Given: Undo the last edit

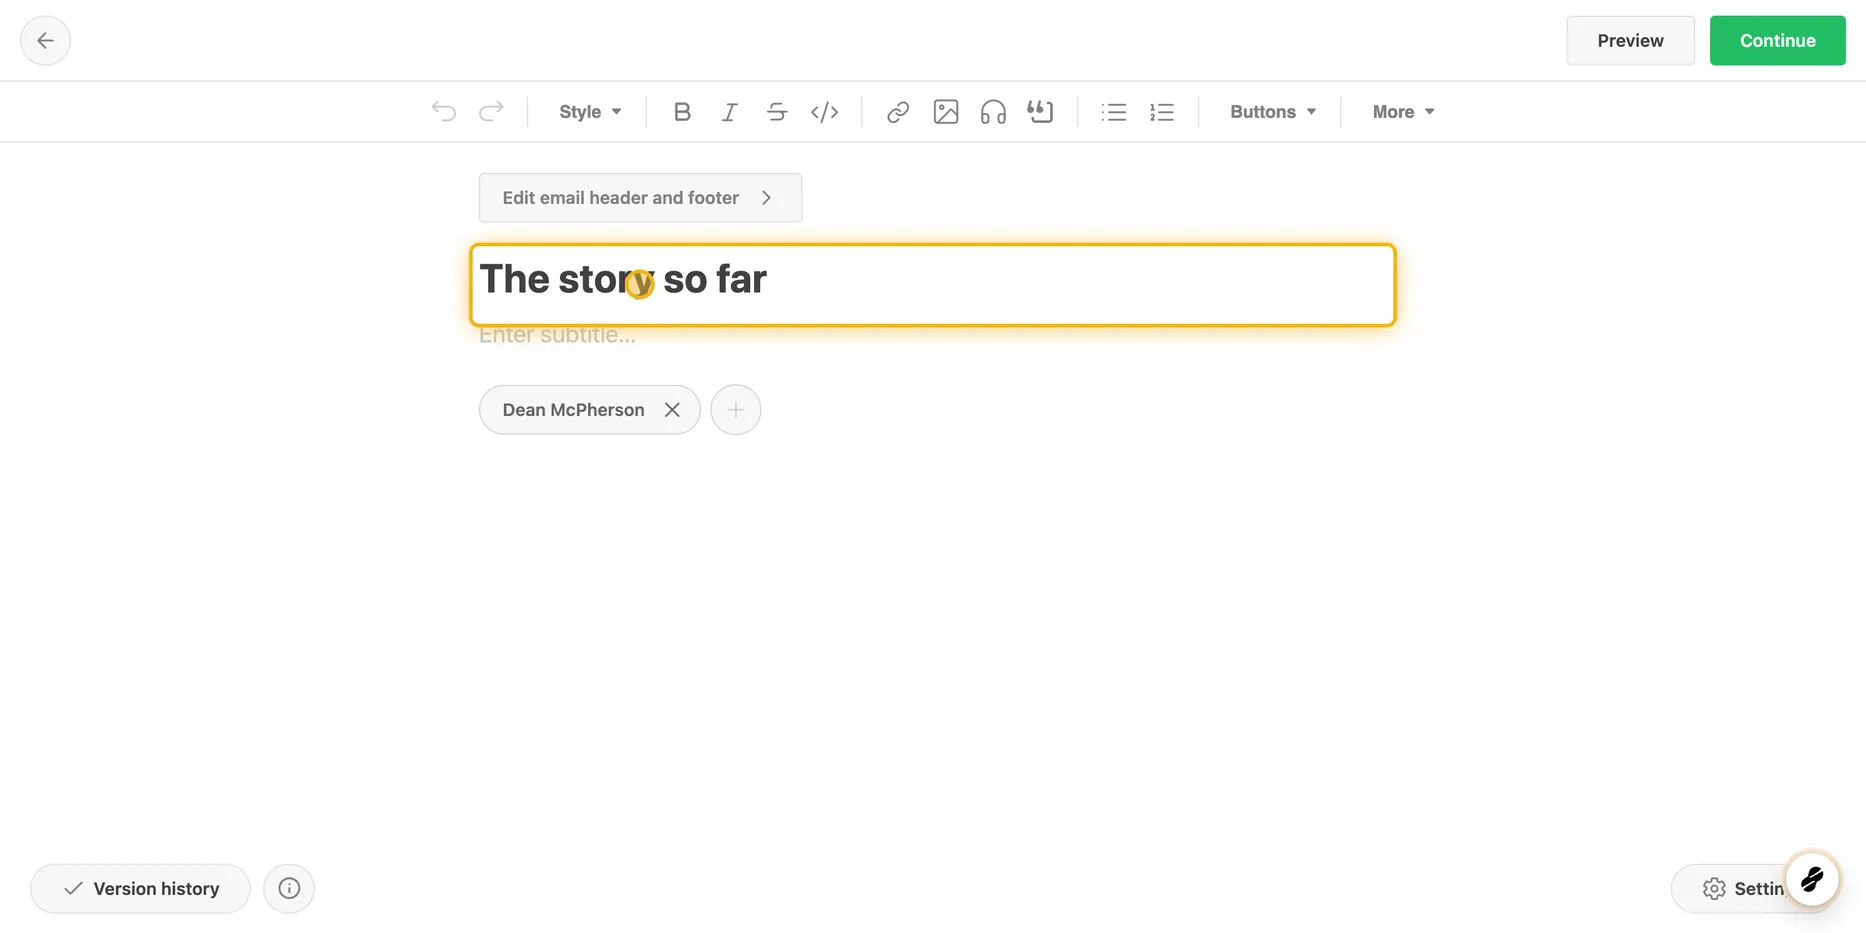Looking at the screenshot, I should [444, 112].
